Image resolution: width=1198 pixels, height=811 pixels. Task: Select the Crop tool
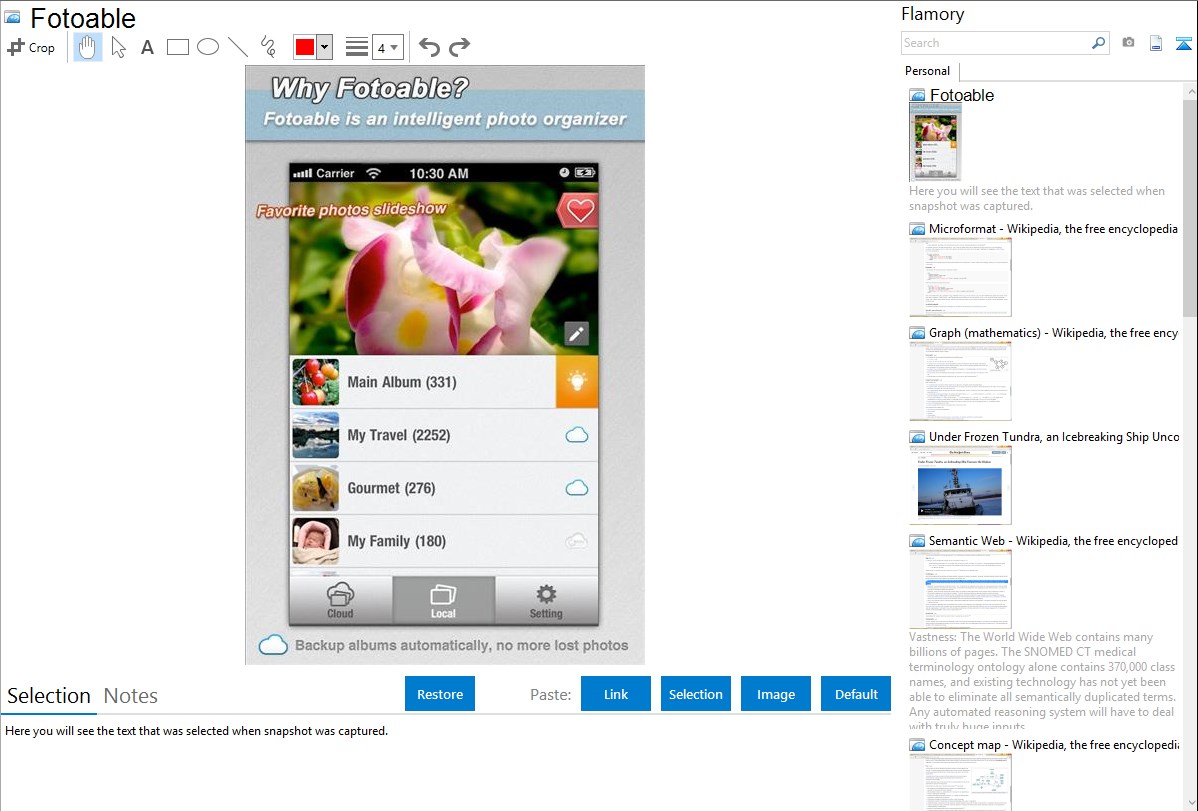tap(31, 47)
